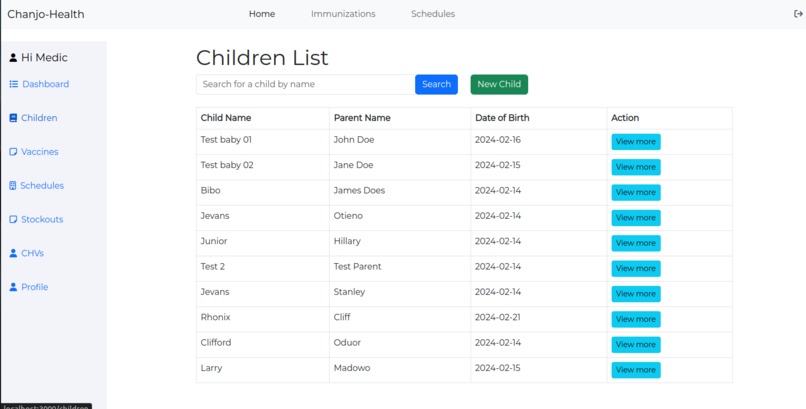Click parent name Cliff
Viewport: 806px width, 409px height.
[342, 317]
